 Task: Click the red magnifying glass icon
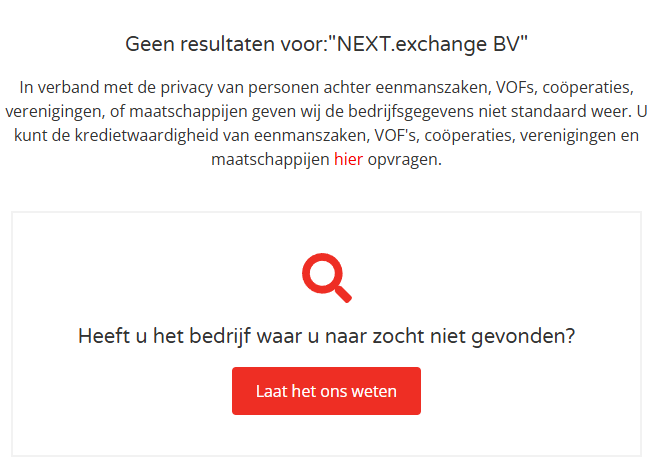(x=326, y=278)
